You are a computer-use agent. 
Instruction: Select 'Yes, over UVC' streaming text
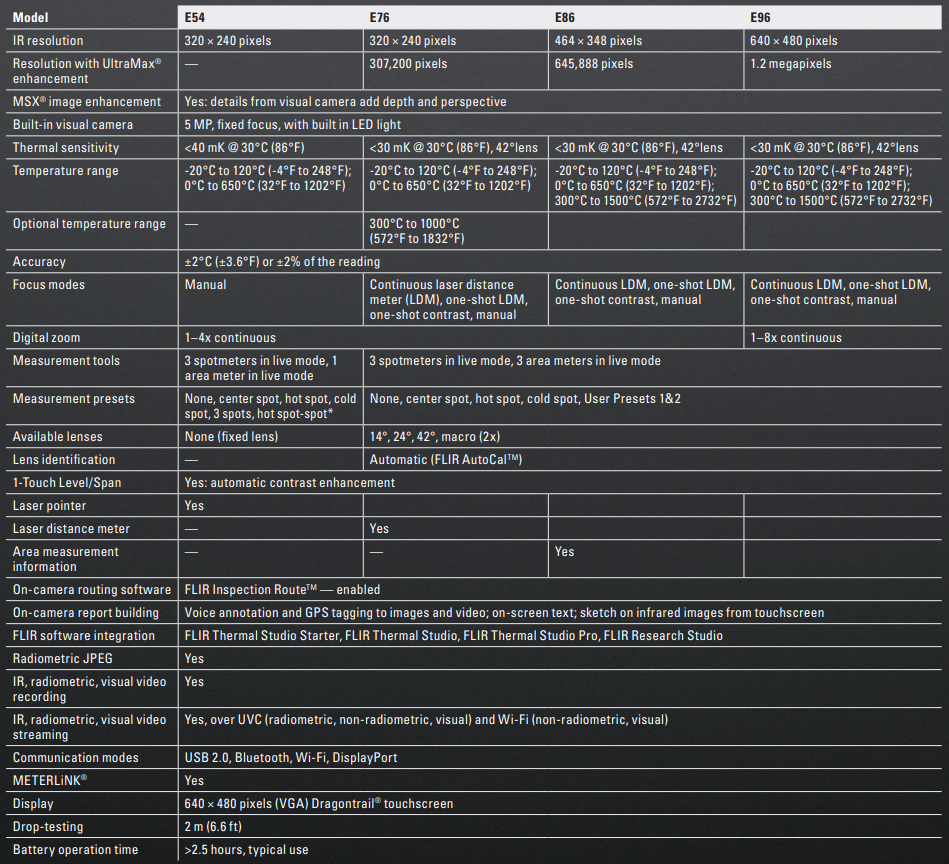pos(223,720)
